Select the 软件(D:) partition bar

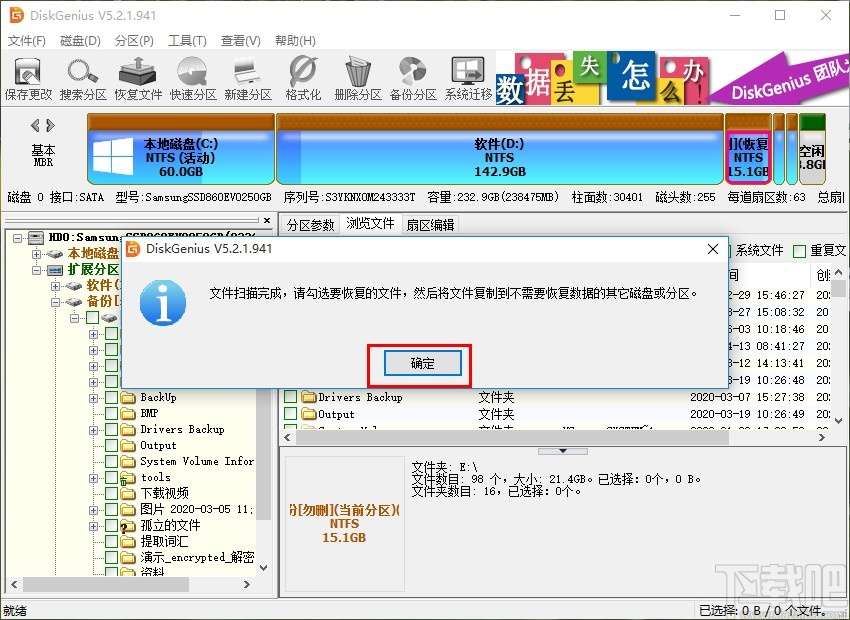(x=499, y=149)
